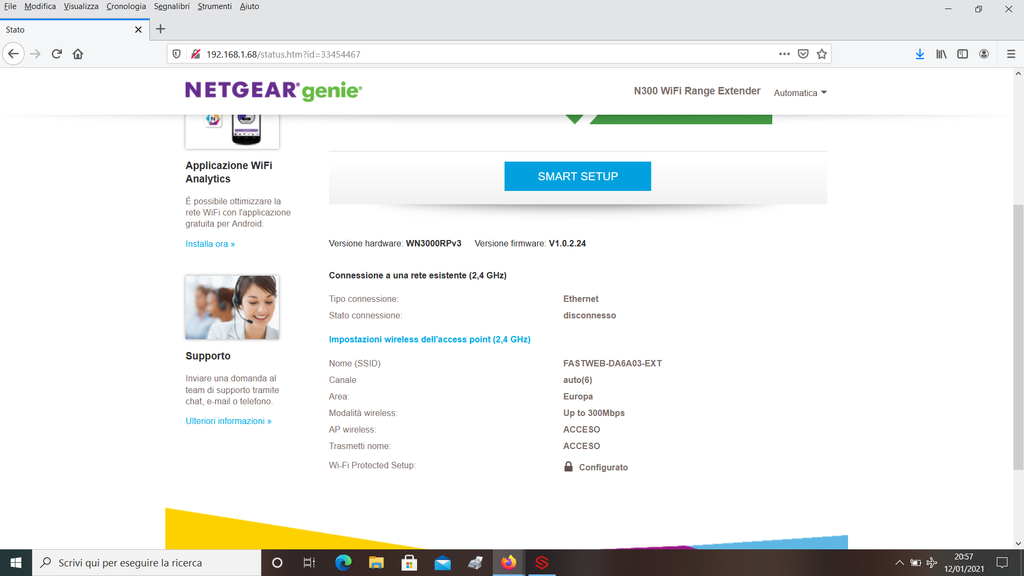Viewport: 1024px width, 576px height.
Task: Open the Visualizza menu
Action: click(x=81, y=7)
